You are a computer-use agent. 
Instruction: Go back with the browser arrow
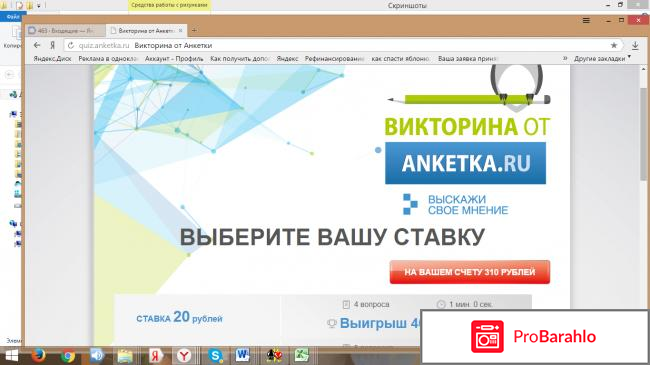click(37, 45)
